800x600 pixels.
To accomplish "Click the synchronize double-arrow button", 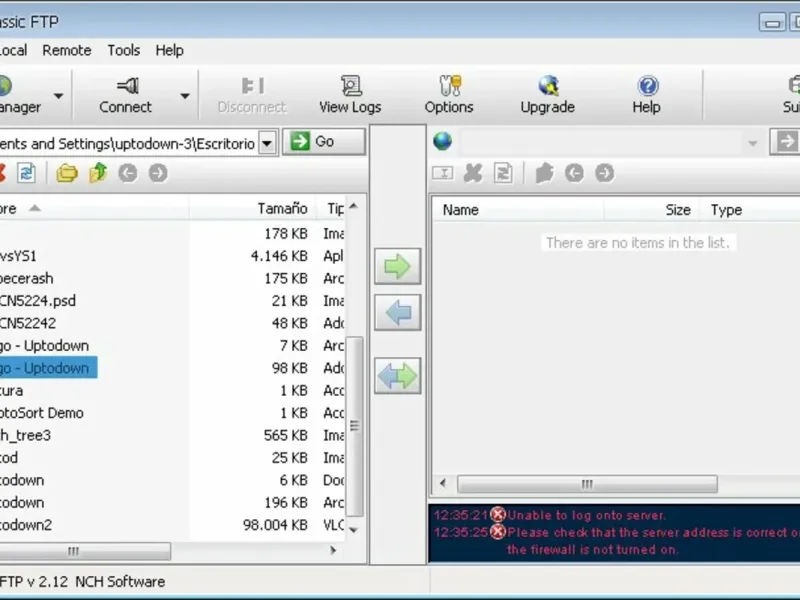I will tap(397, 376).
